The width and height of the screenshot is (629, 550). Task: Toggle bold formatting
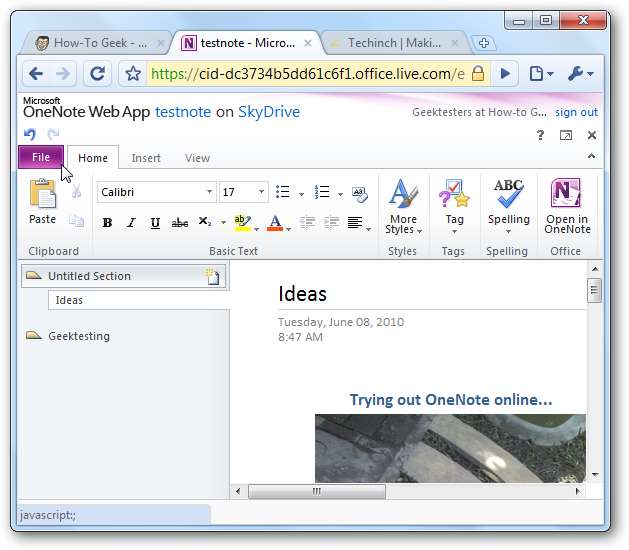click(107, 223)
